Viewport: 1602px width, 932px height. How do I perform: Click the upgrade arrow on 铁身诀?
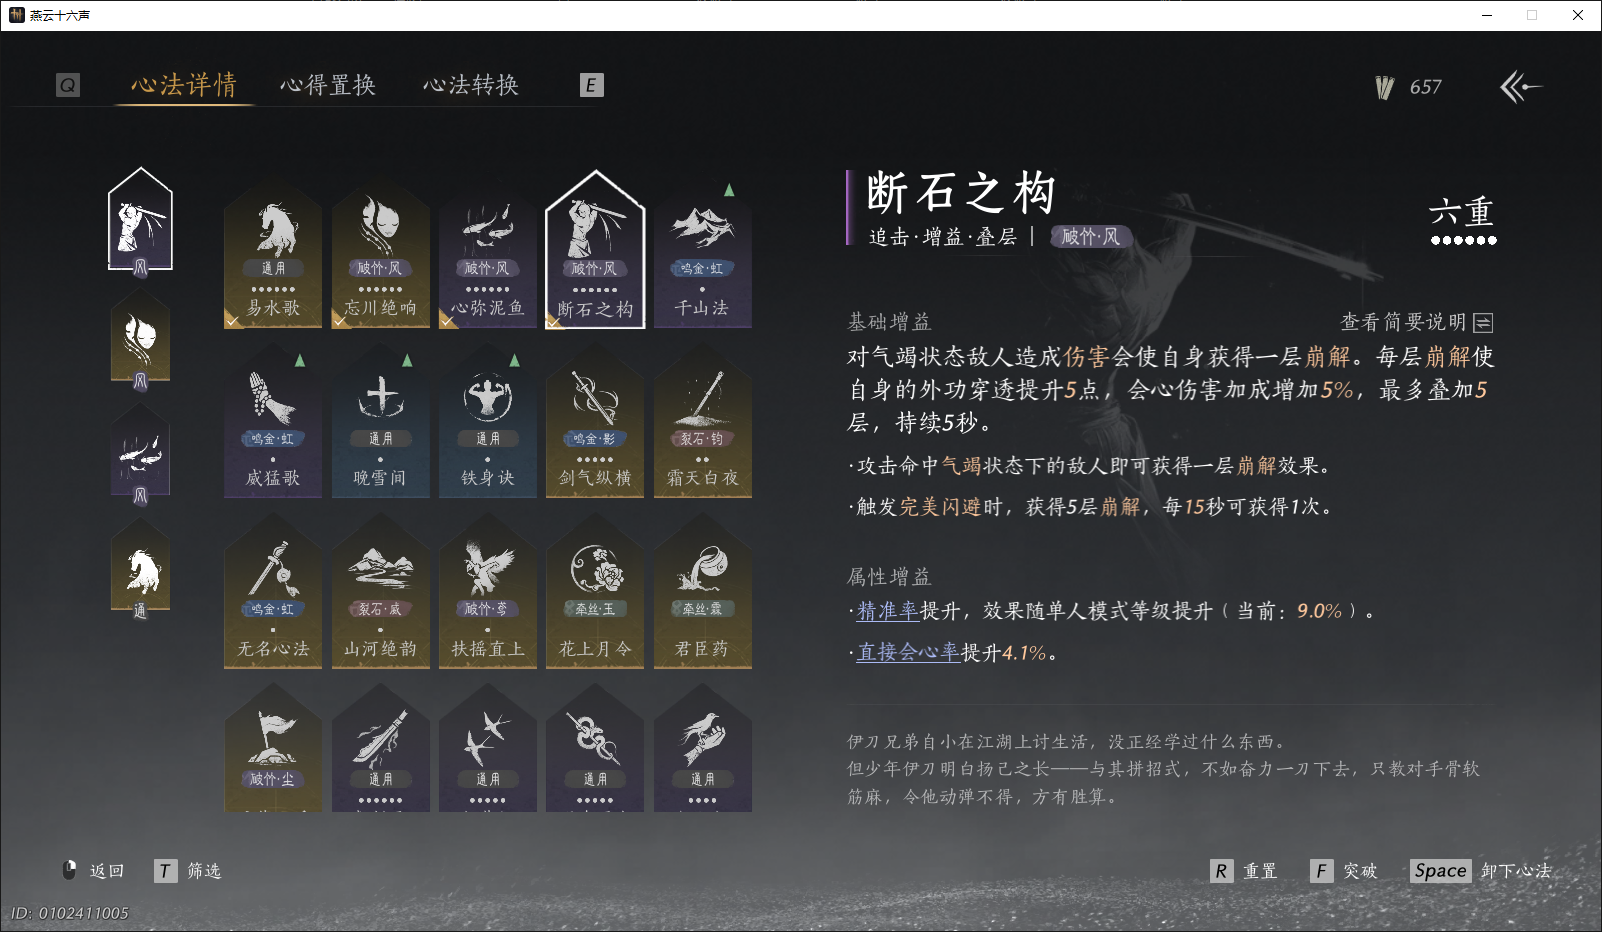[514, 360]
